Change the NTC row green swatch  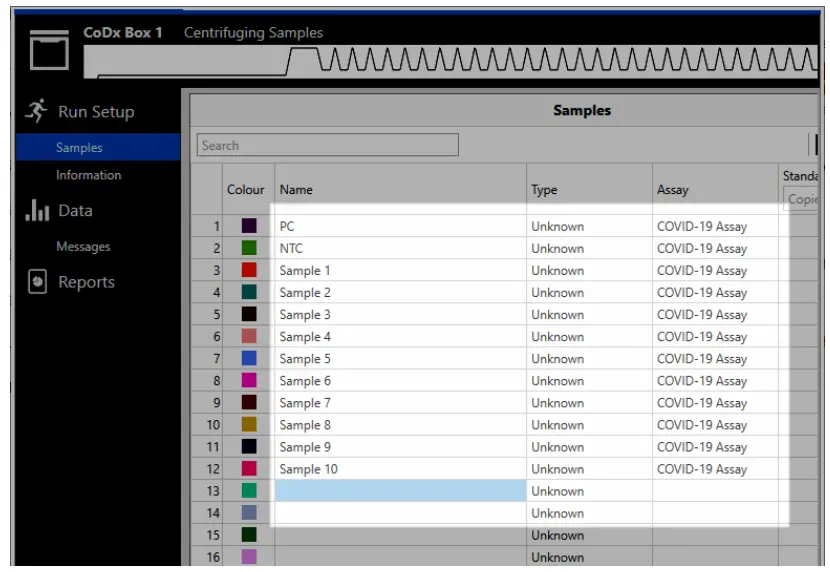[249, 248]
